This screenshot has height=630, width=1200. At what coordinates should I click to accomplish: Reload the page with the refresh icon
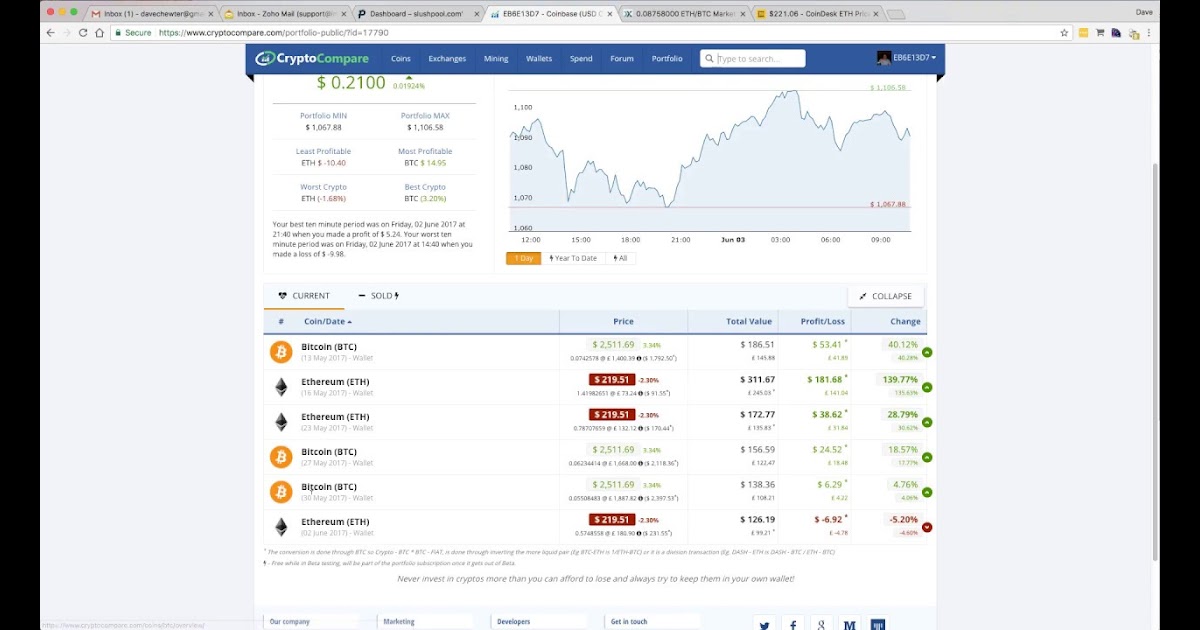[x=83, y=32]
